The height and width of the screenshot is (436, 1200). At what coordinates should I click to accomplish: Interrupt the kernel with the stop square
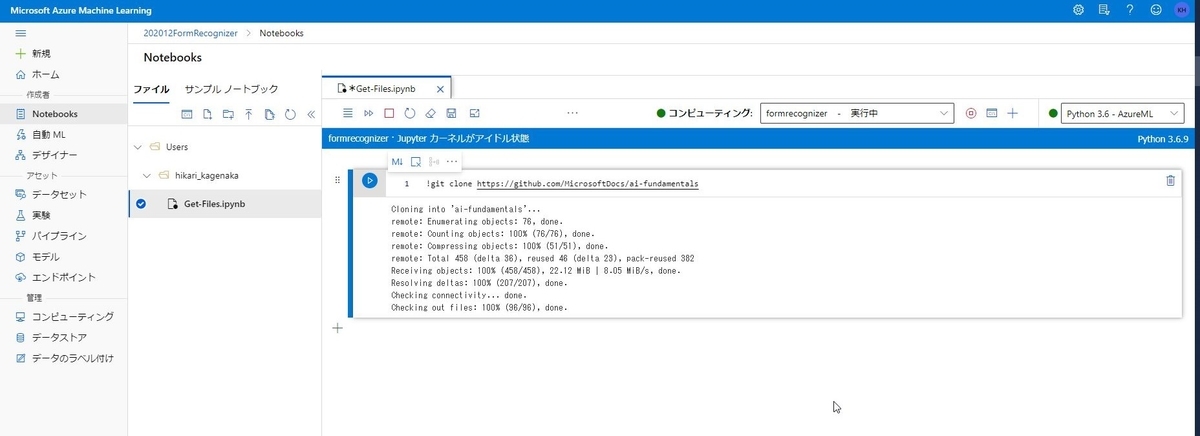[389, 113]
